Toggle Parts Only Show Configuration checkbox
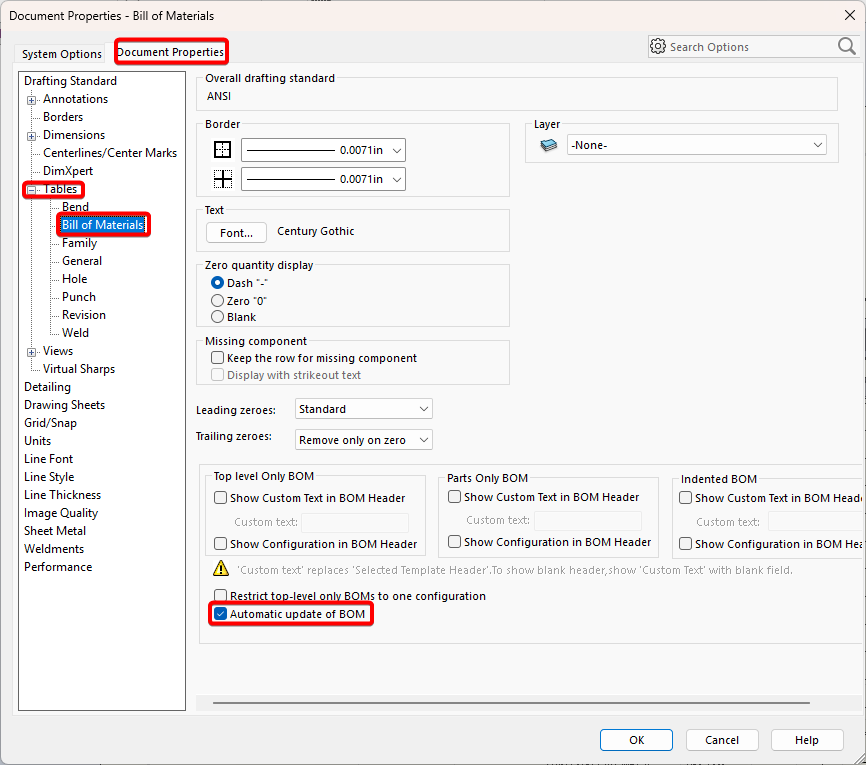Image resolution: width=866 pixels, height=765 pixels. 455,542
